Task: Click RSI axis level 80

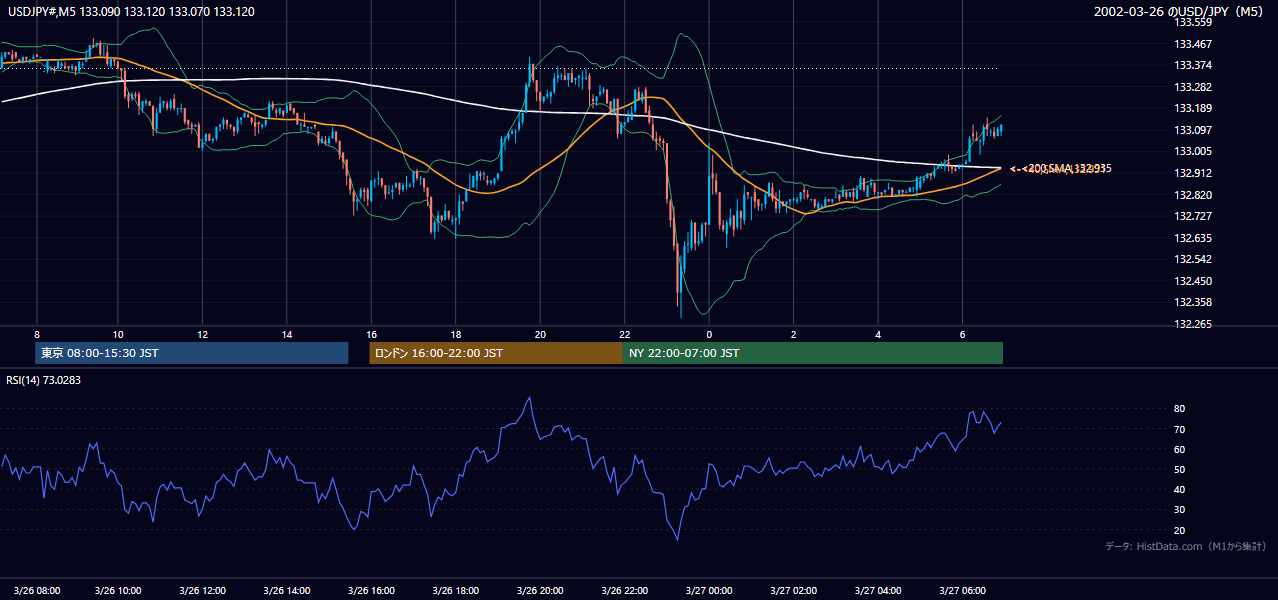Action: point(1179,409)
